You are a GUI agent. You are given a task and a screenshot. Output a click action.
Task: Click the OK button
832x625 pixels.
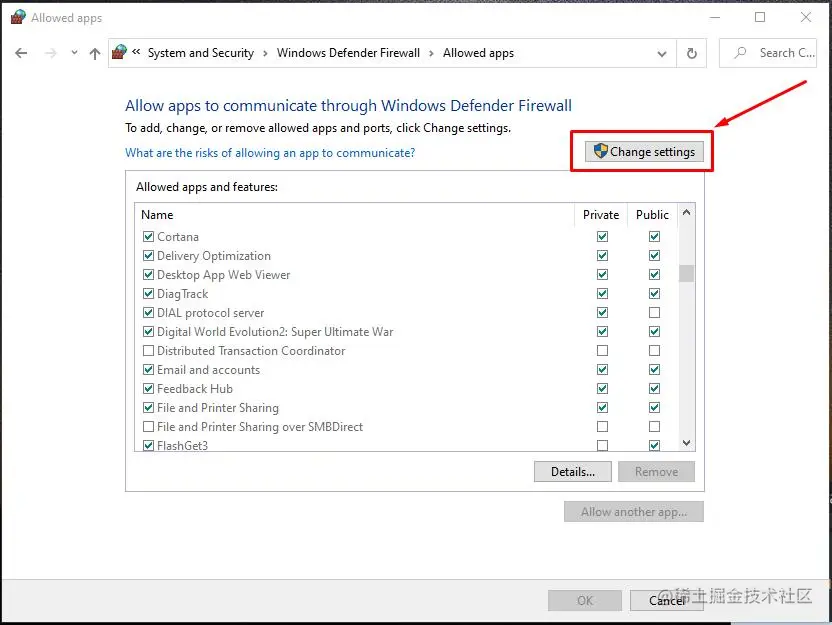[585, 601]
